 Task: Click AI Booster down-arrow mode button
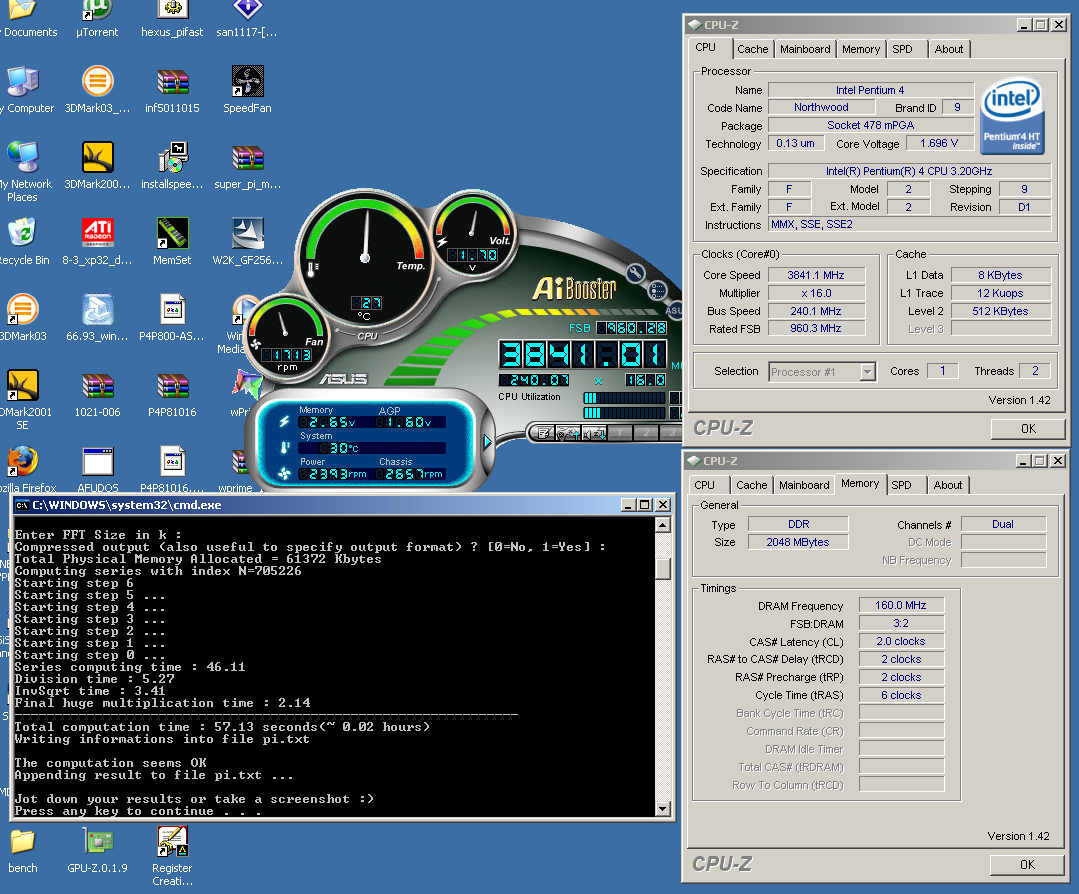pos(594,433)
